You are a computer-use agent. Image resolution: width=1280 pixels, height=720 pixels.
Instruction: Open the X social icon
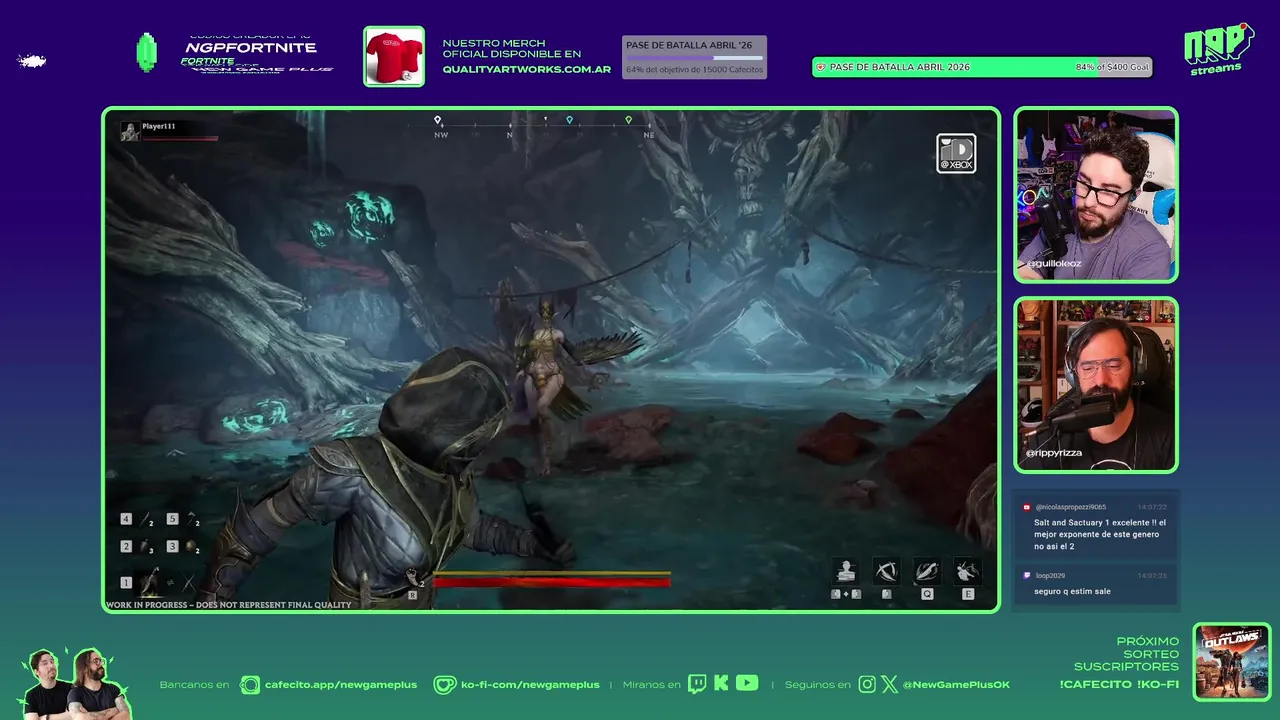click(x=890, y=684)
